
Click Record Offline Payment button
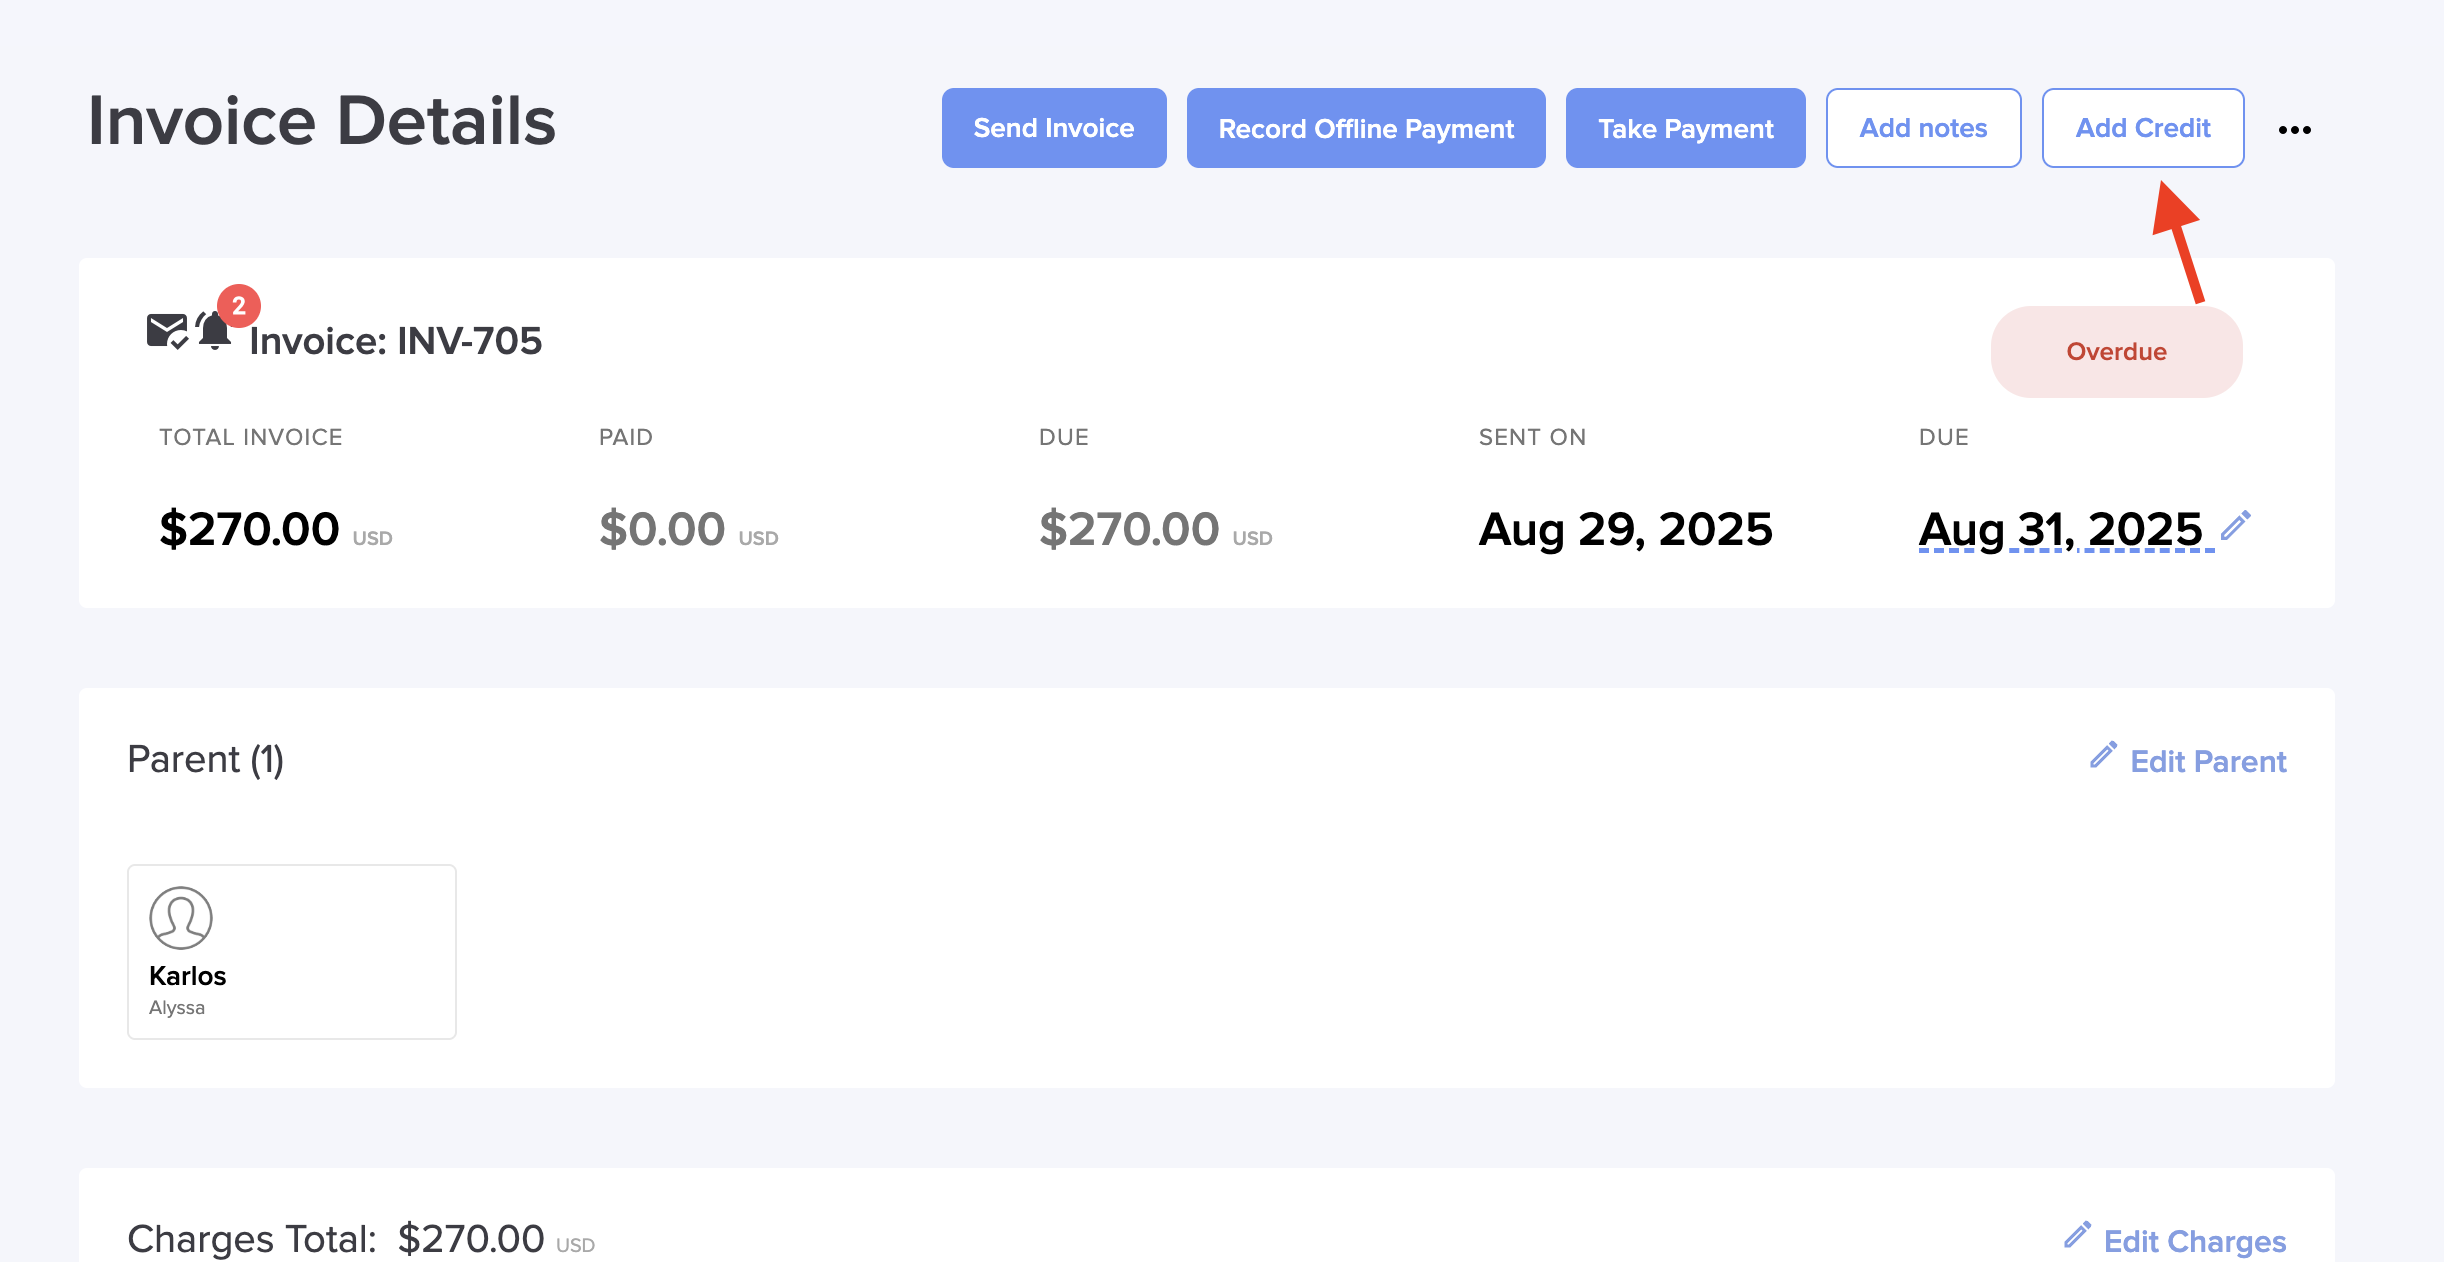1365,129
